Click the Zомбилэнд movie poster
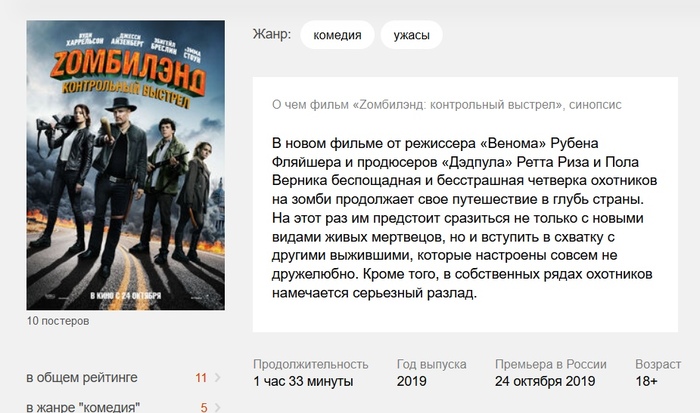Image resolution: width=700 pixels, height=413 pixels. pos(125,165)
